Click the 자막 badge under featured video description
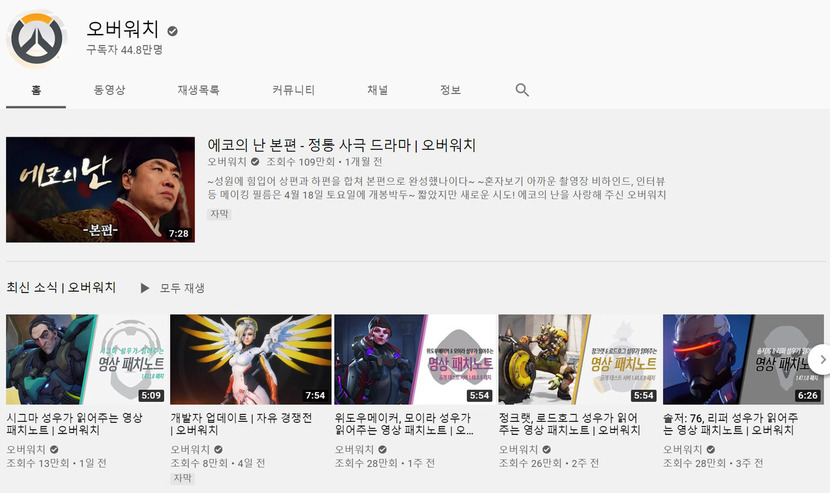Image resolution: width=830 pixels, height=493 pixels. point(220,214)
